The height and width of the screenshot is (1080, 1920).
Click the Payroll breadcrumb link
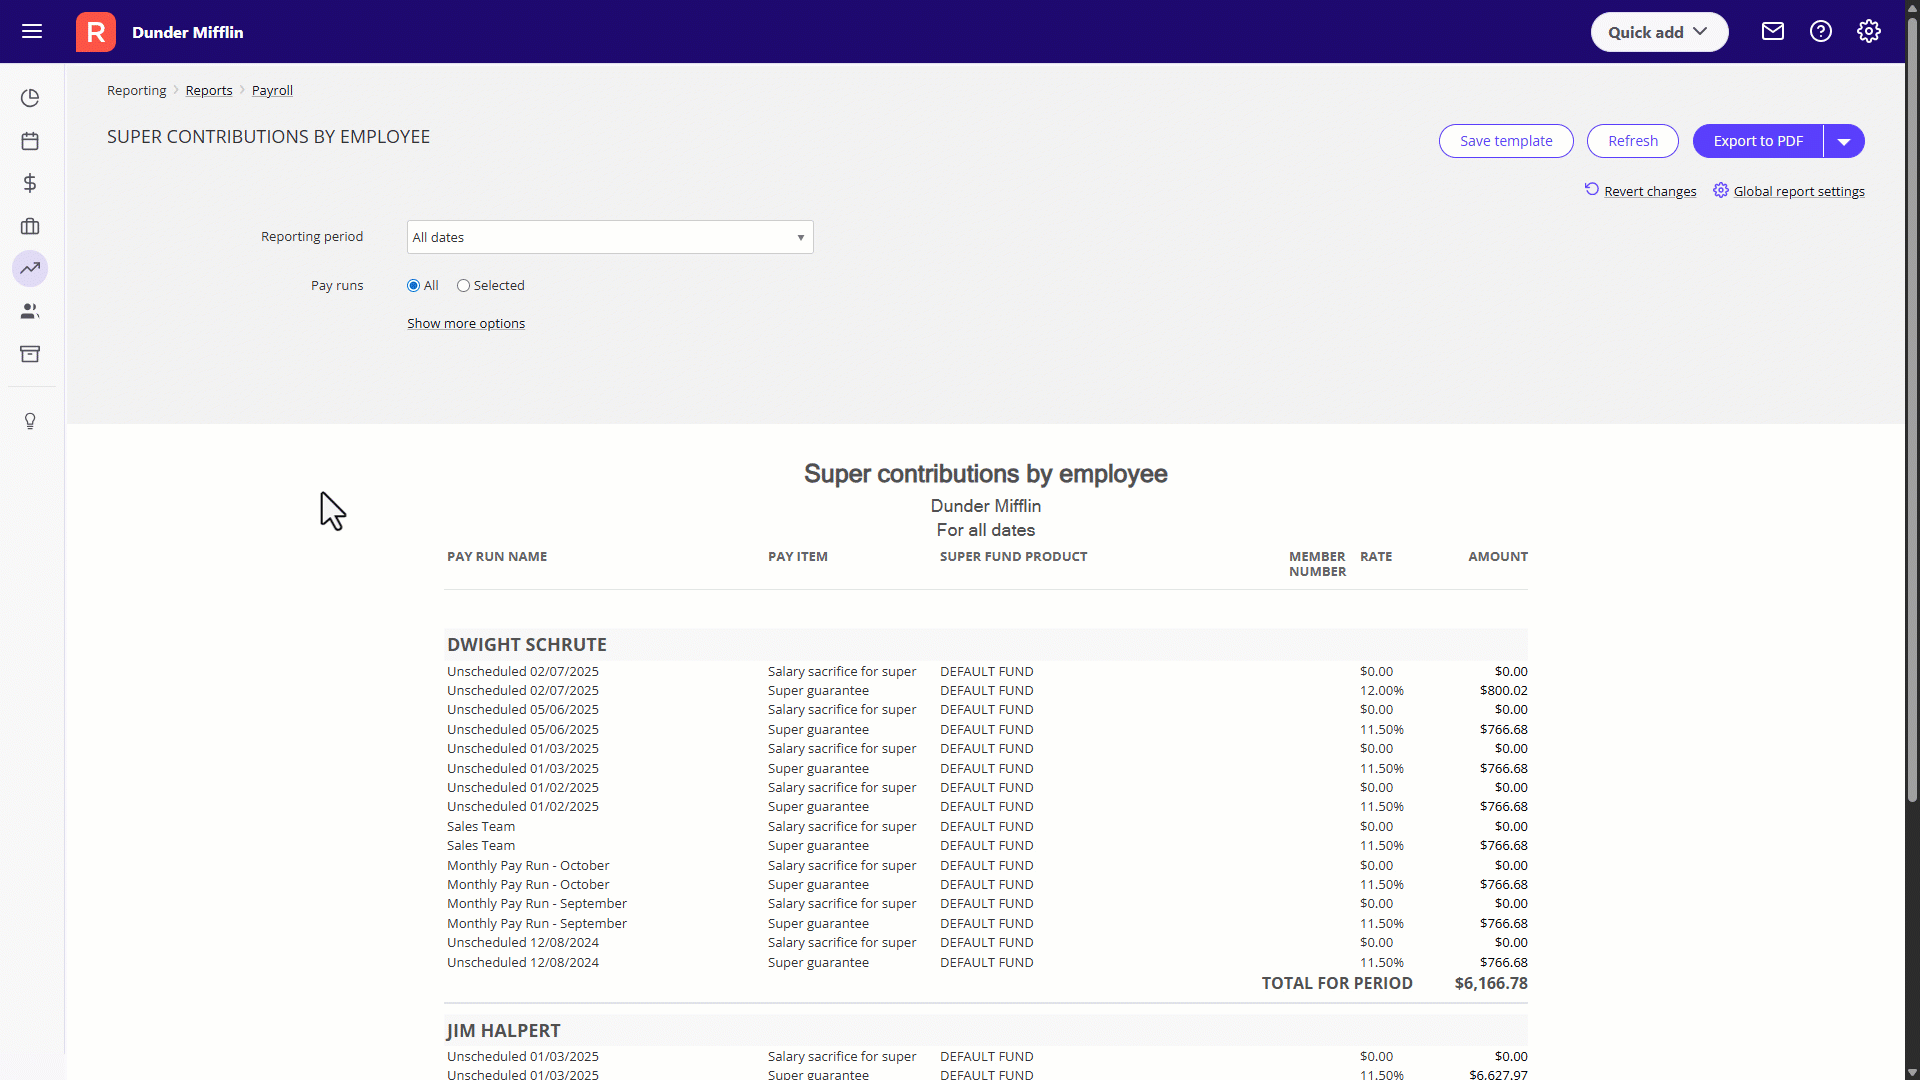pyautogui.click(x=272, y=90)
